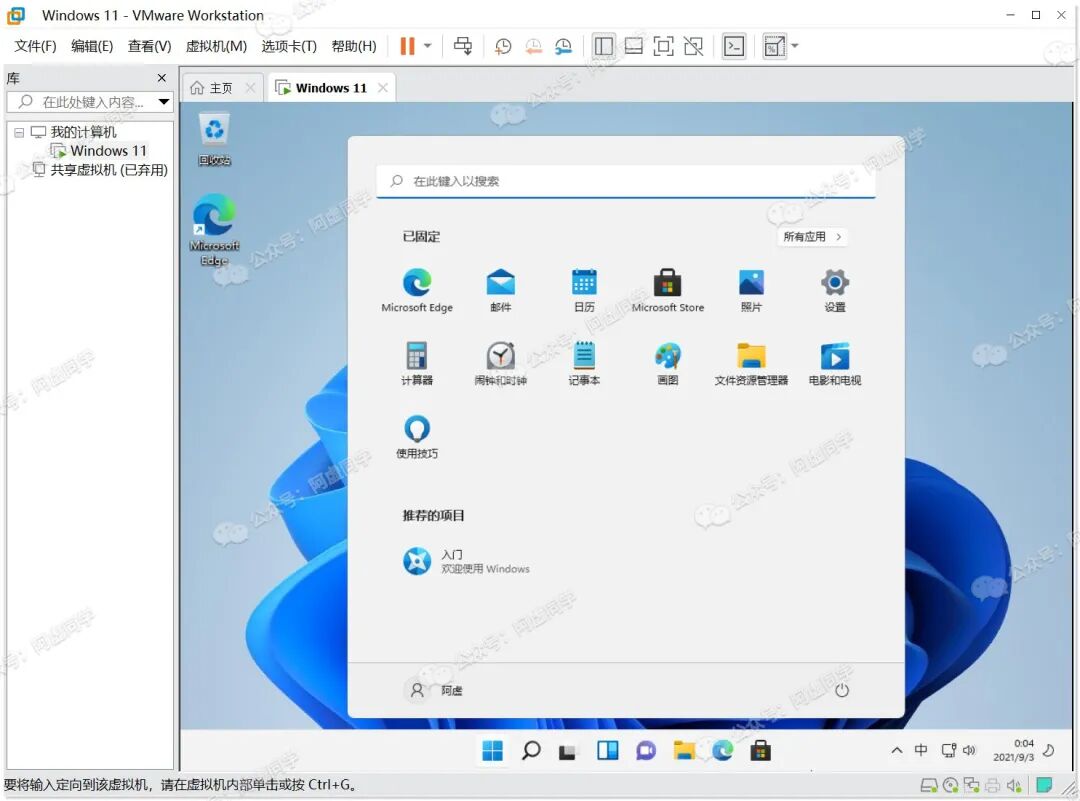This screenshot has height=801, width=1080.
Task: Open 所有应用 all apps list
Action: click(812, 236)
